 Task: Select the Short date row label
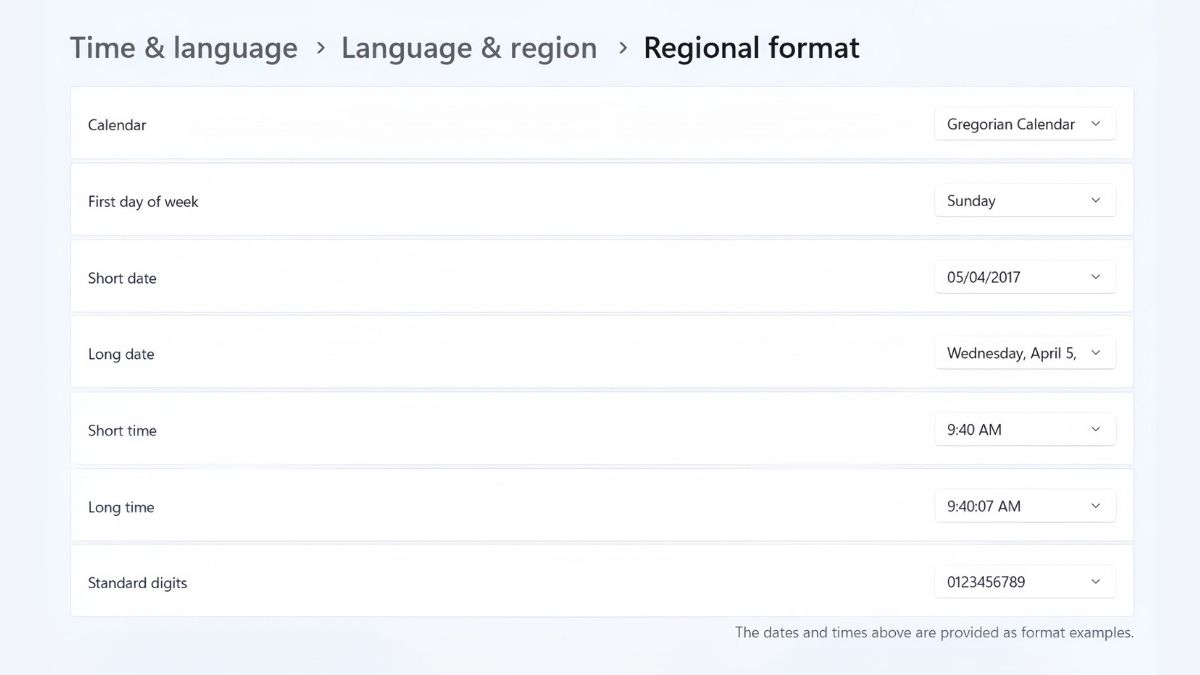point(122,278)
